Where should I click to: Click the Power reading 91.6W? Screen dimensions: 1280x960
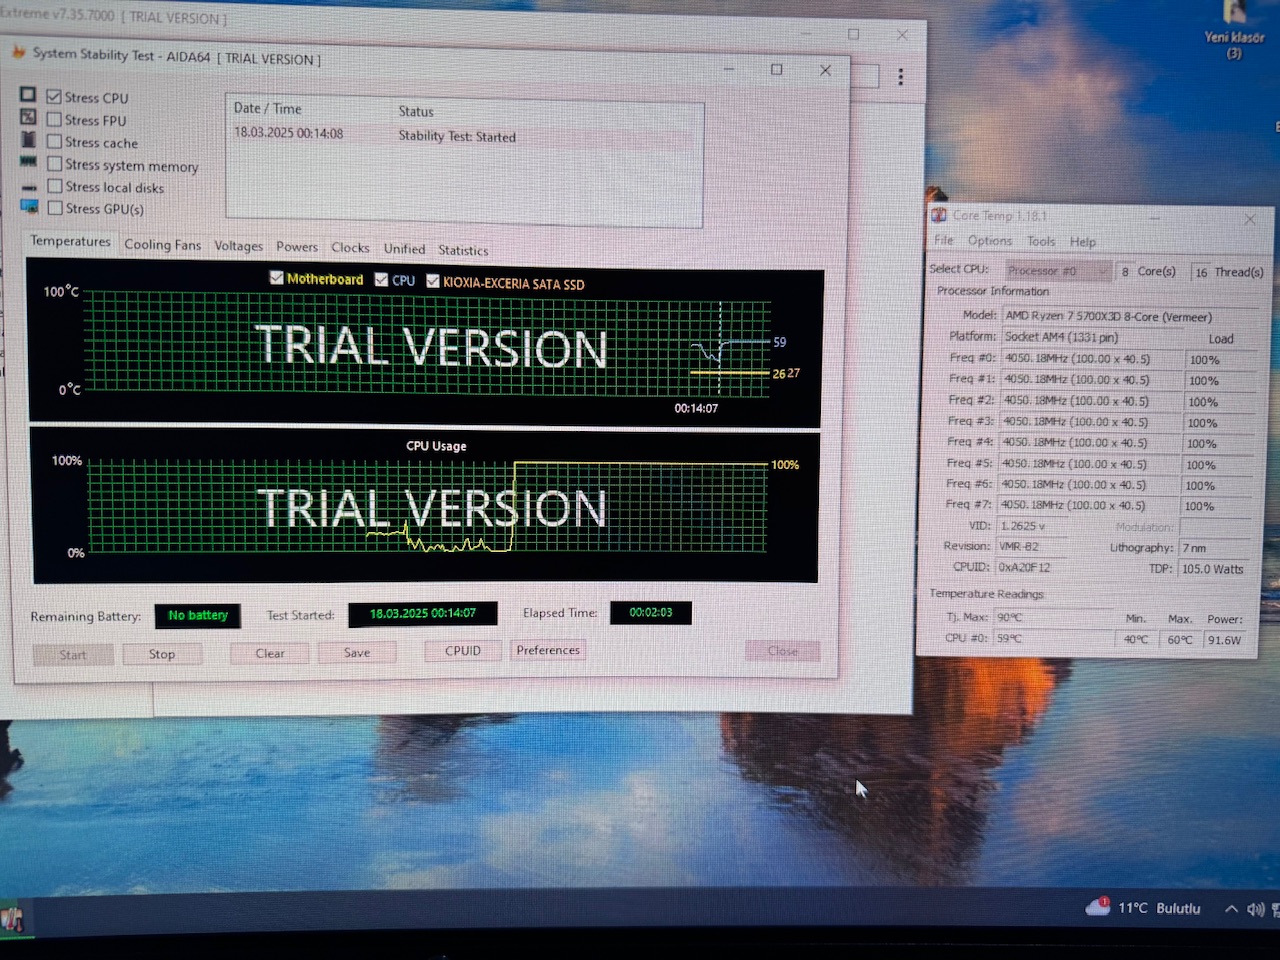click(x=1225, y=640)
